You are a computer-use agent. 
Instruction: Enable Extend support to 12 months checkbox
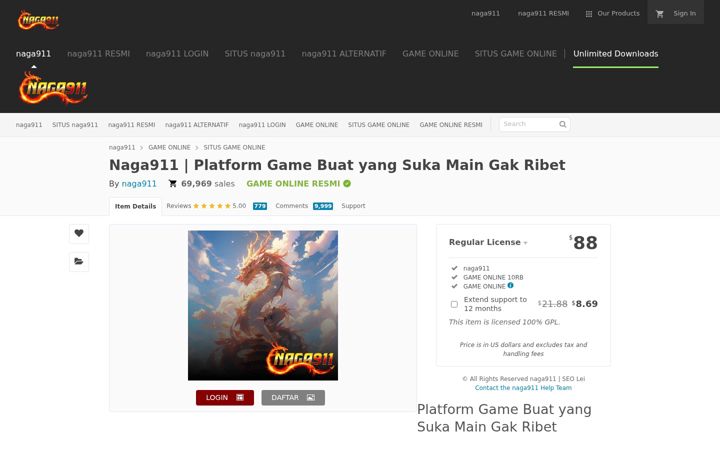click(x=454, y=304)
